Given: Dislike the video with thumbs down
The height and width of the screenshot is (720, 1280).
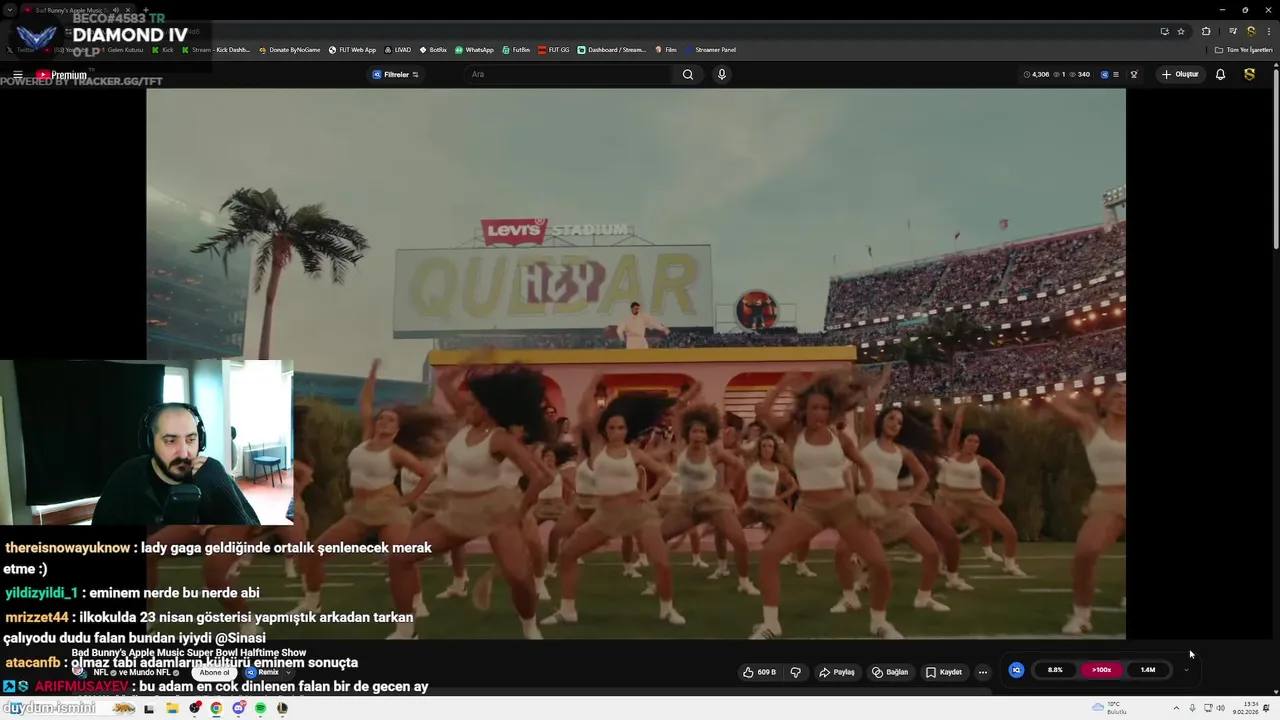Looking at the screenshot, I should coord(796,672).
